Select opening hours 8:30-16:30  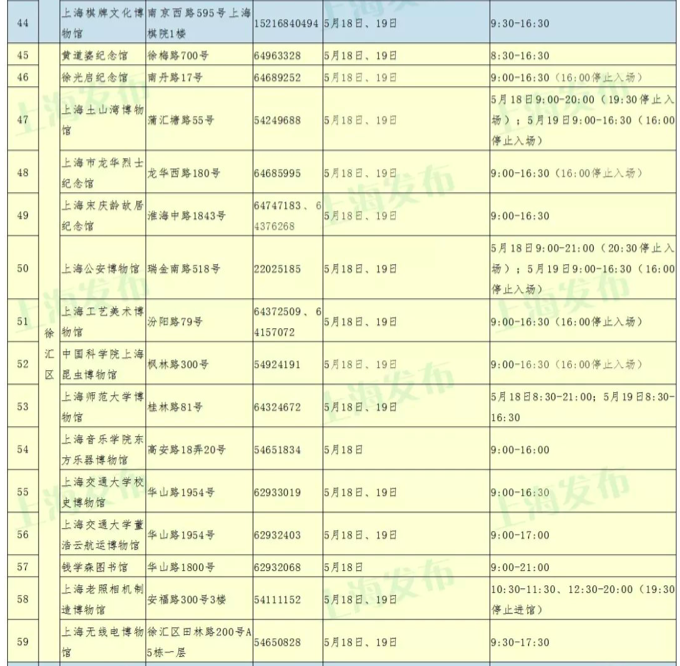click(520, 56)
